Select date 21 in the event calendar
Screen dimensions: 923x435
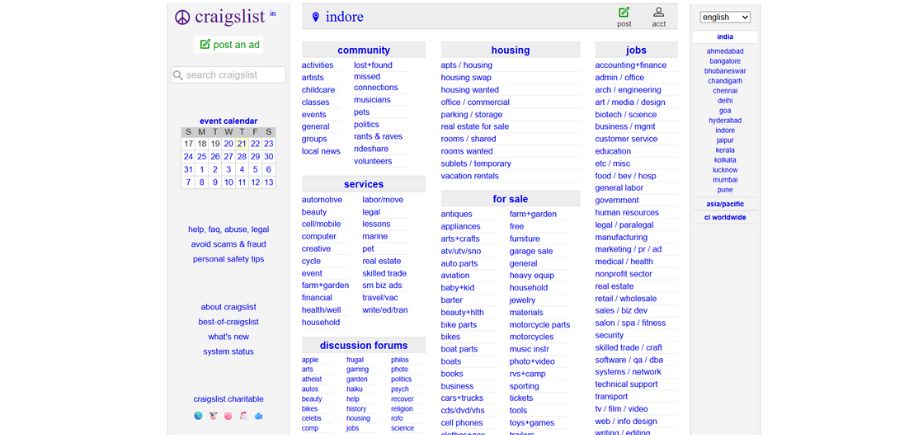(x=242, y=144)
